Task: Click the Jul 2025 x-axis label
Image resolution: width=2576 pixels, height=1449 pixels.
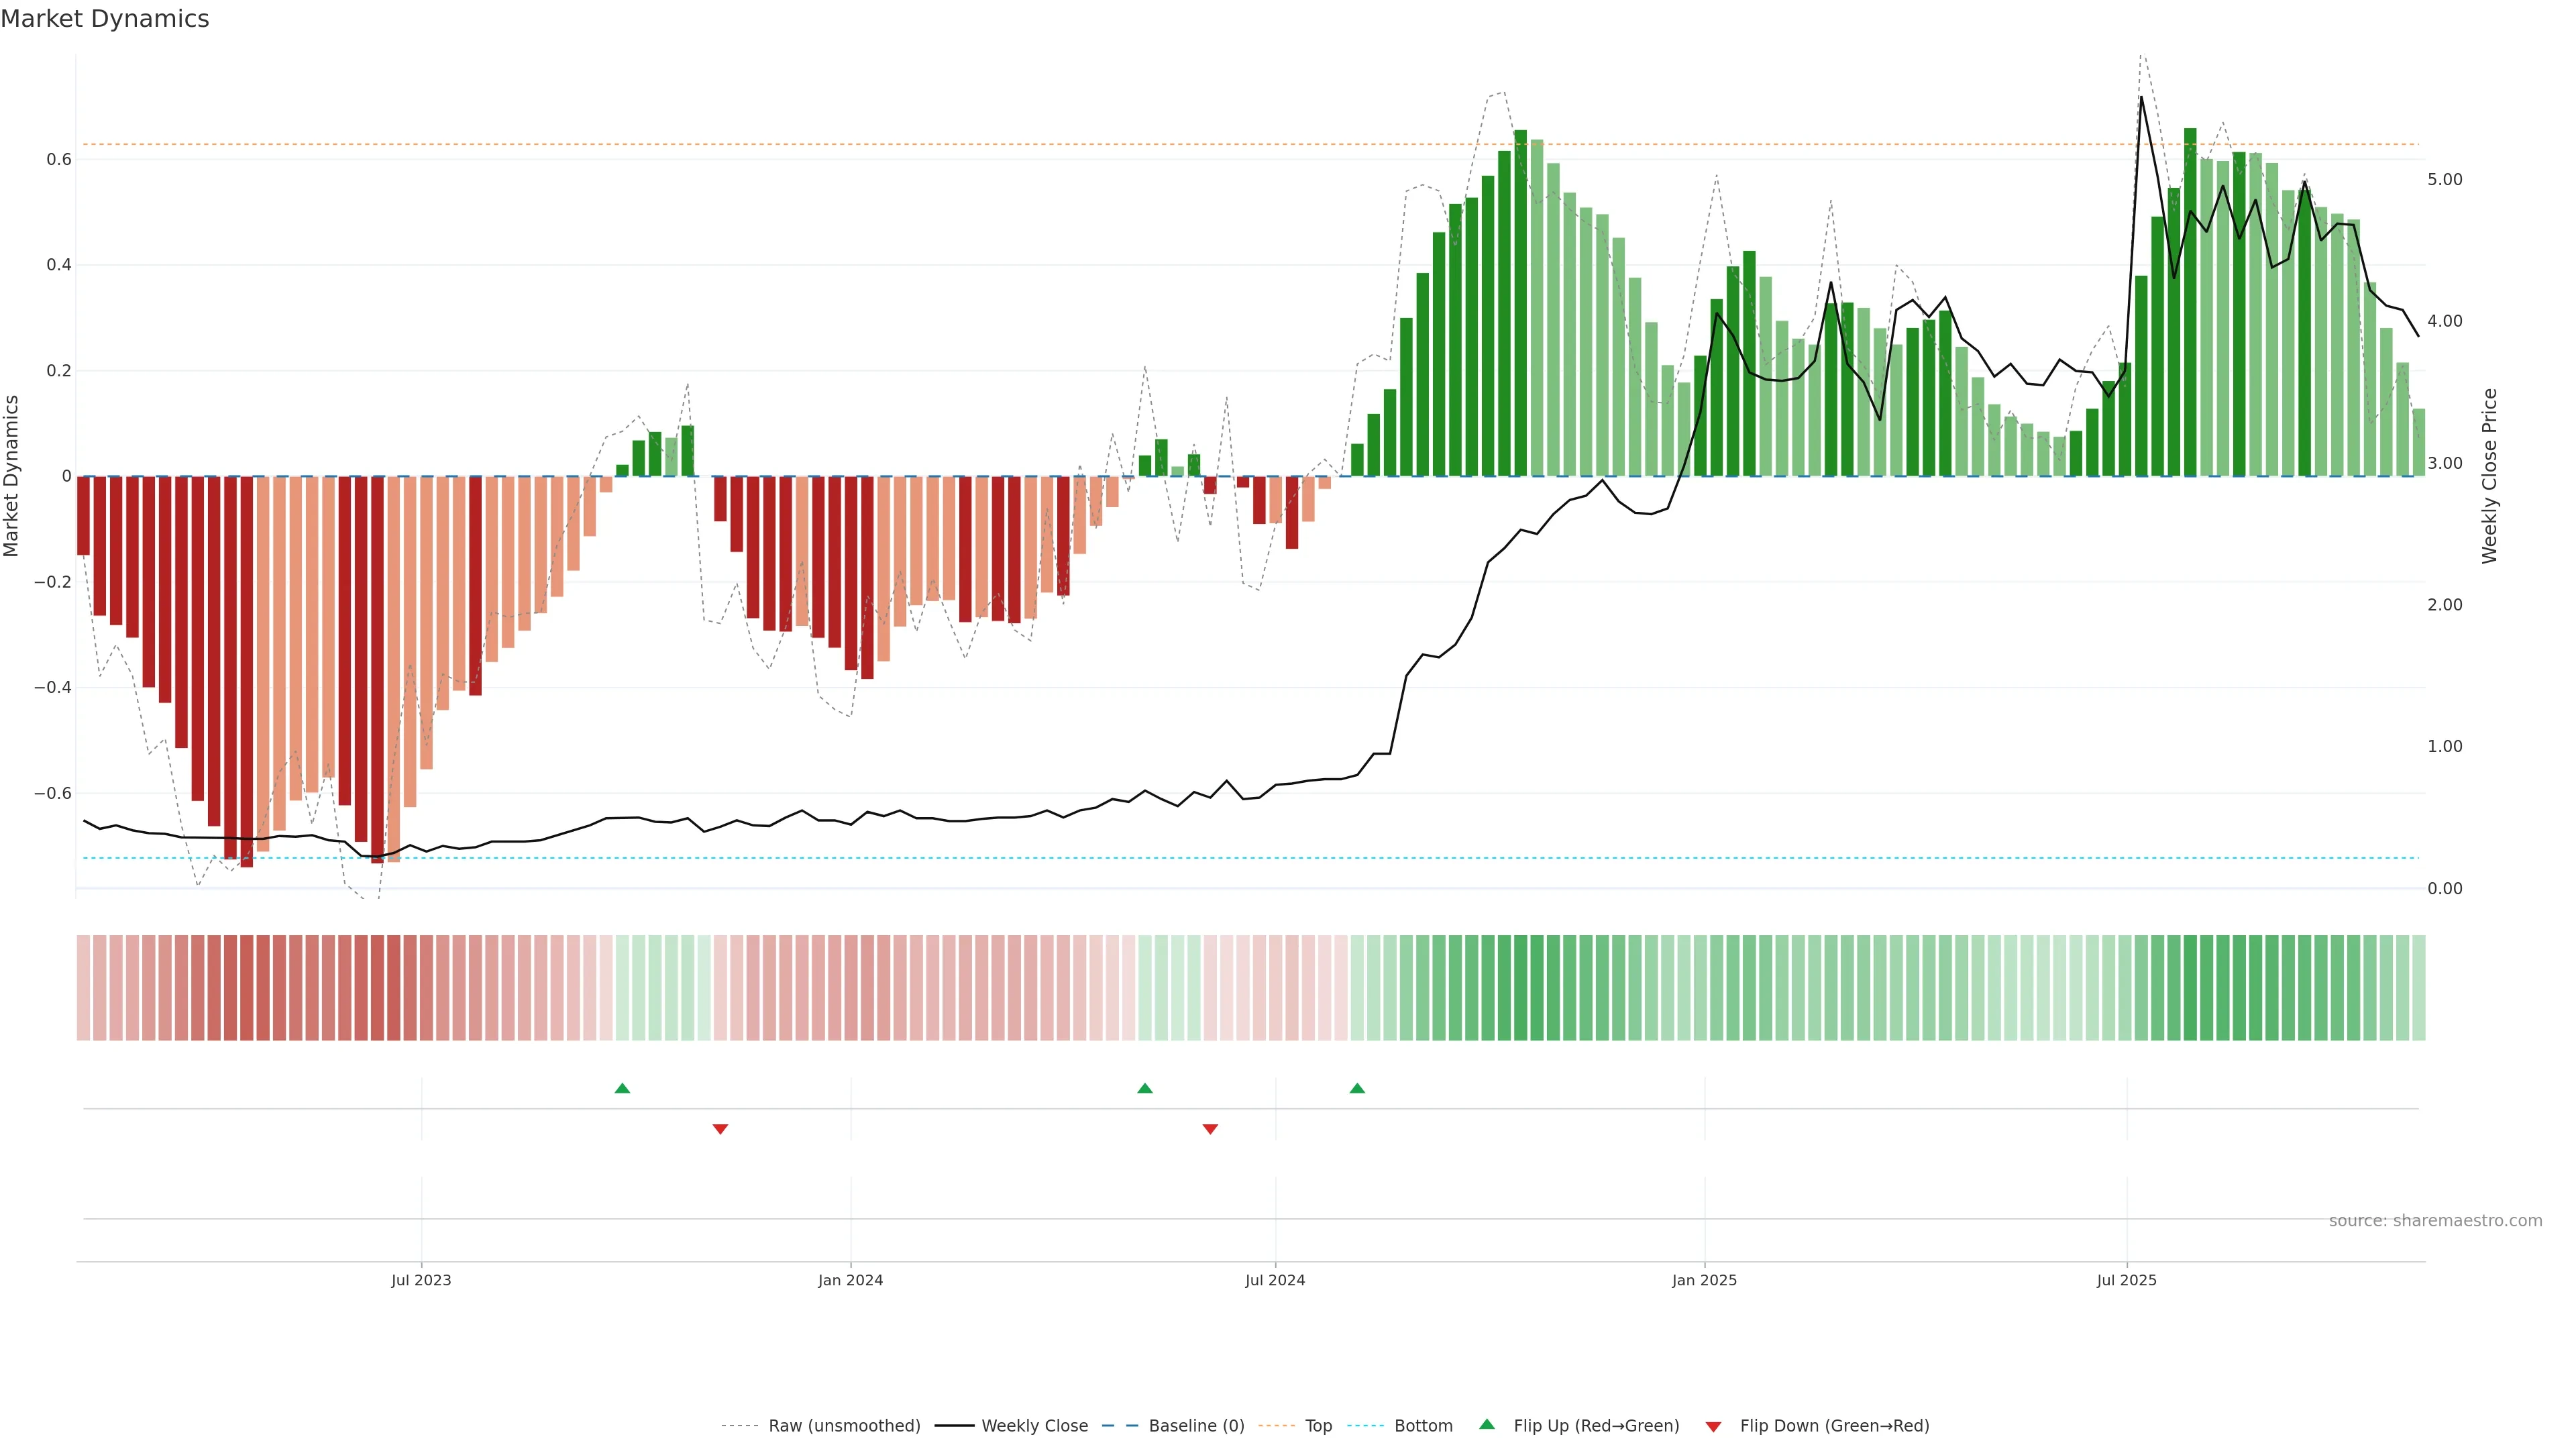Action: [2126, 1280]
